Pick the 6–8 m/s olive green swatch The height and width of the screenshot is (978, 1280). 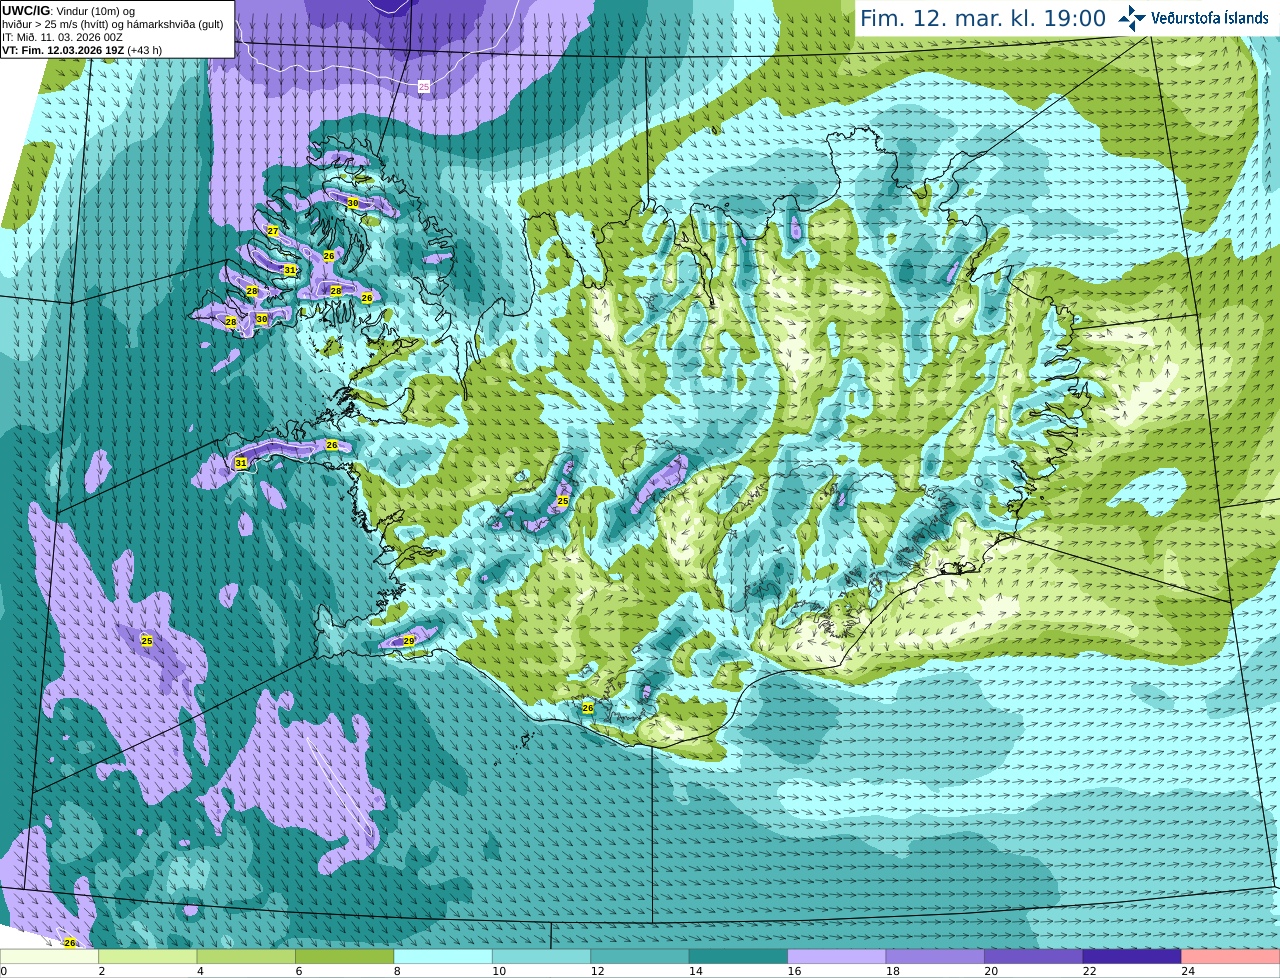[345, 957]
